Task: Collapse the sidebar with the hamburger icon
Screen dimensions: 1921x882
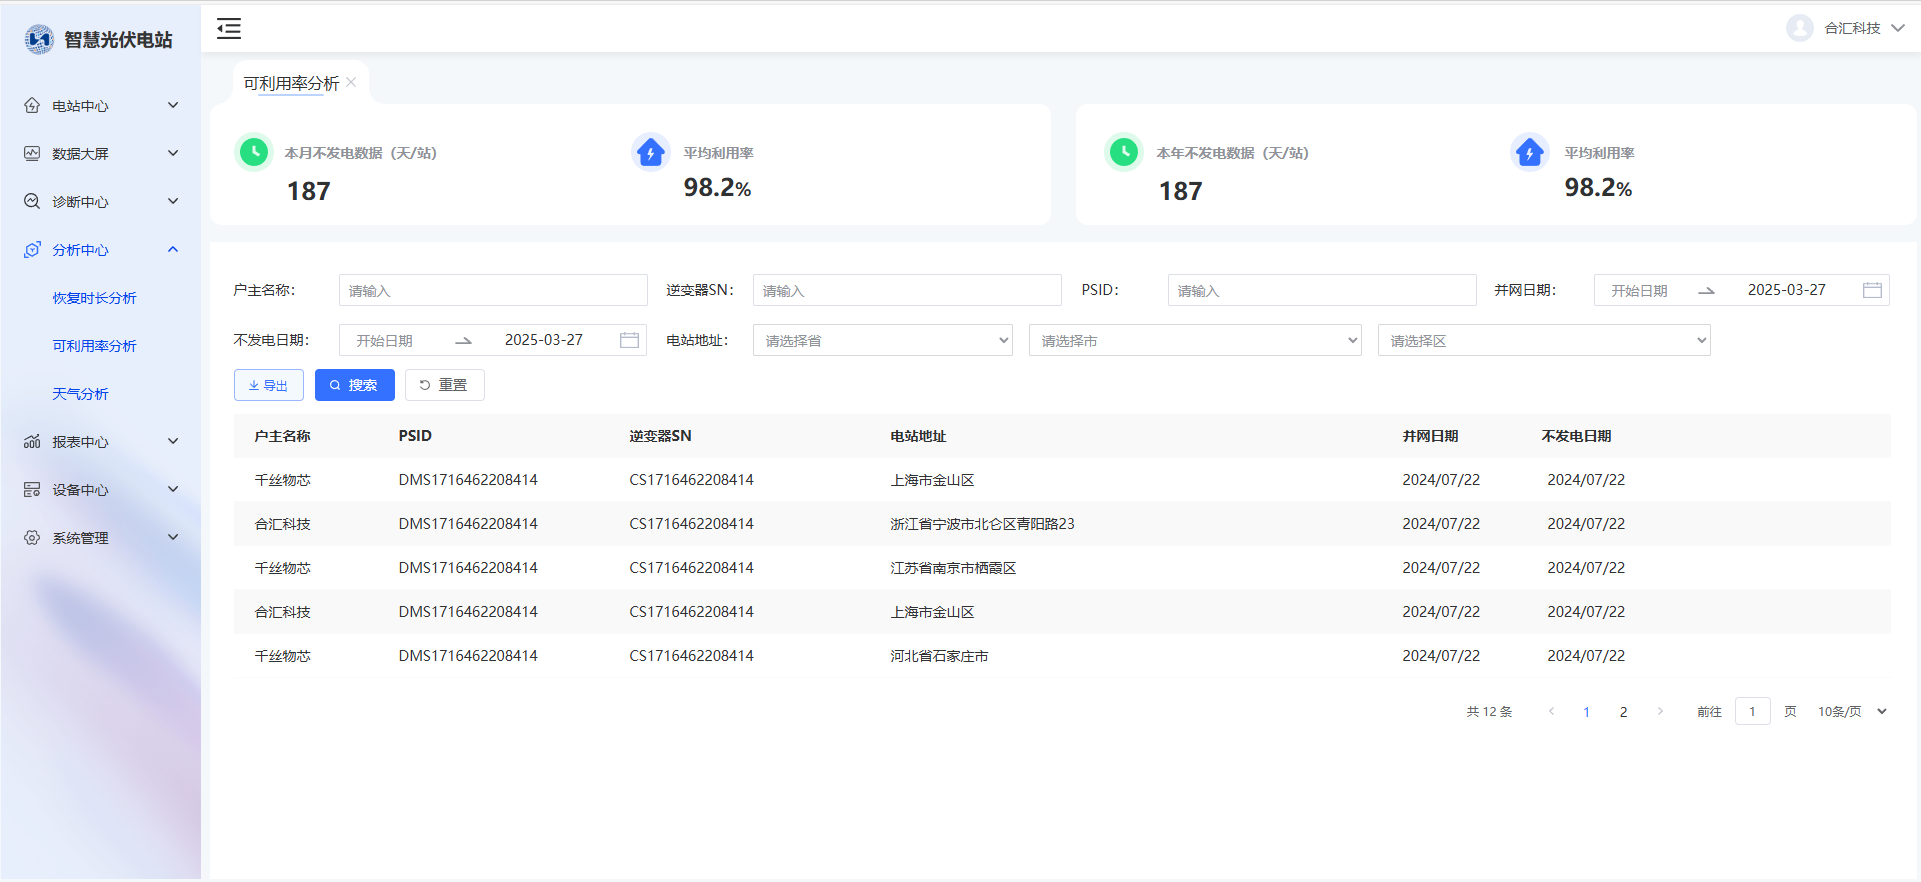Action: tap(229, 29)
